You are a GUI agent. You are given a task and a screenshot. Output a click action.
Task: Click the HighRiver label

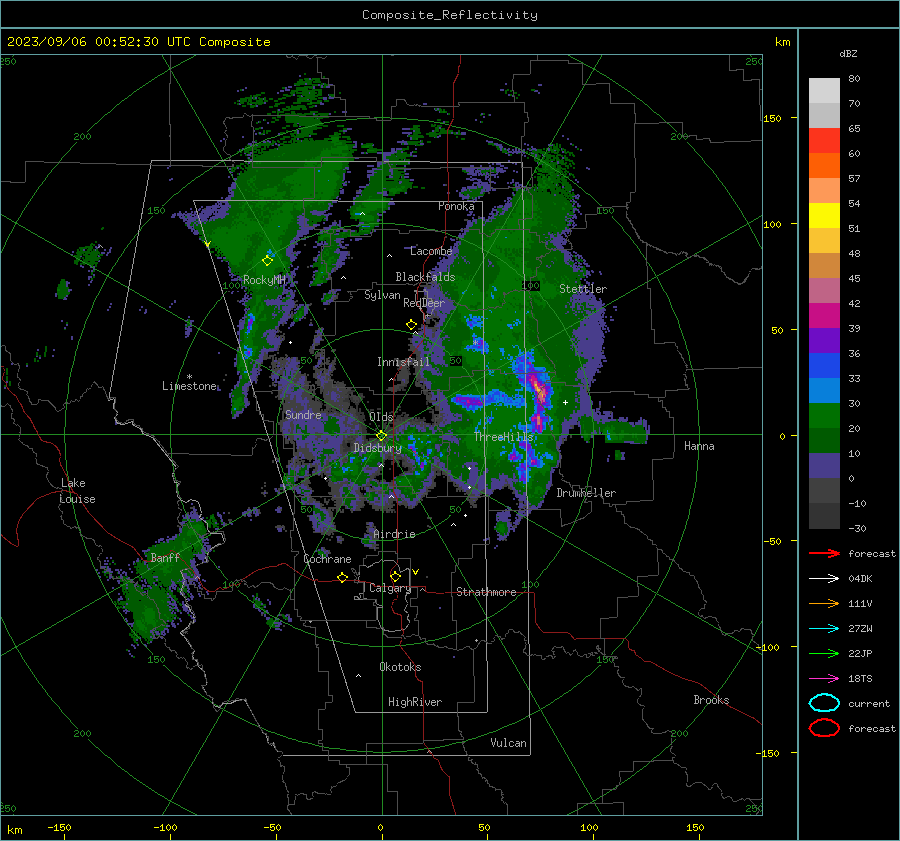click(414, 702)
